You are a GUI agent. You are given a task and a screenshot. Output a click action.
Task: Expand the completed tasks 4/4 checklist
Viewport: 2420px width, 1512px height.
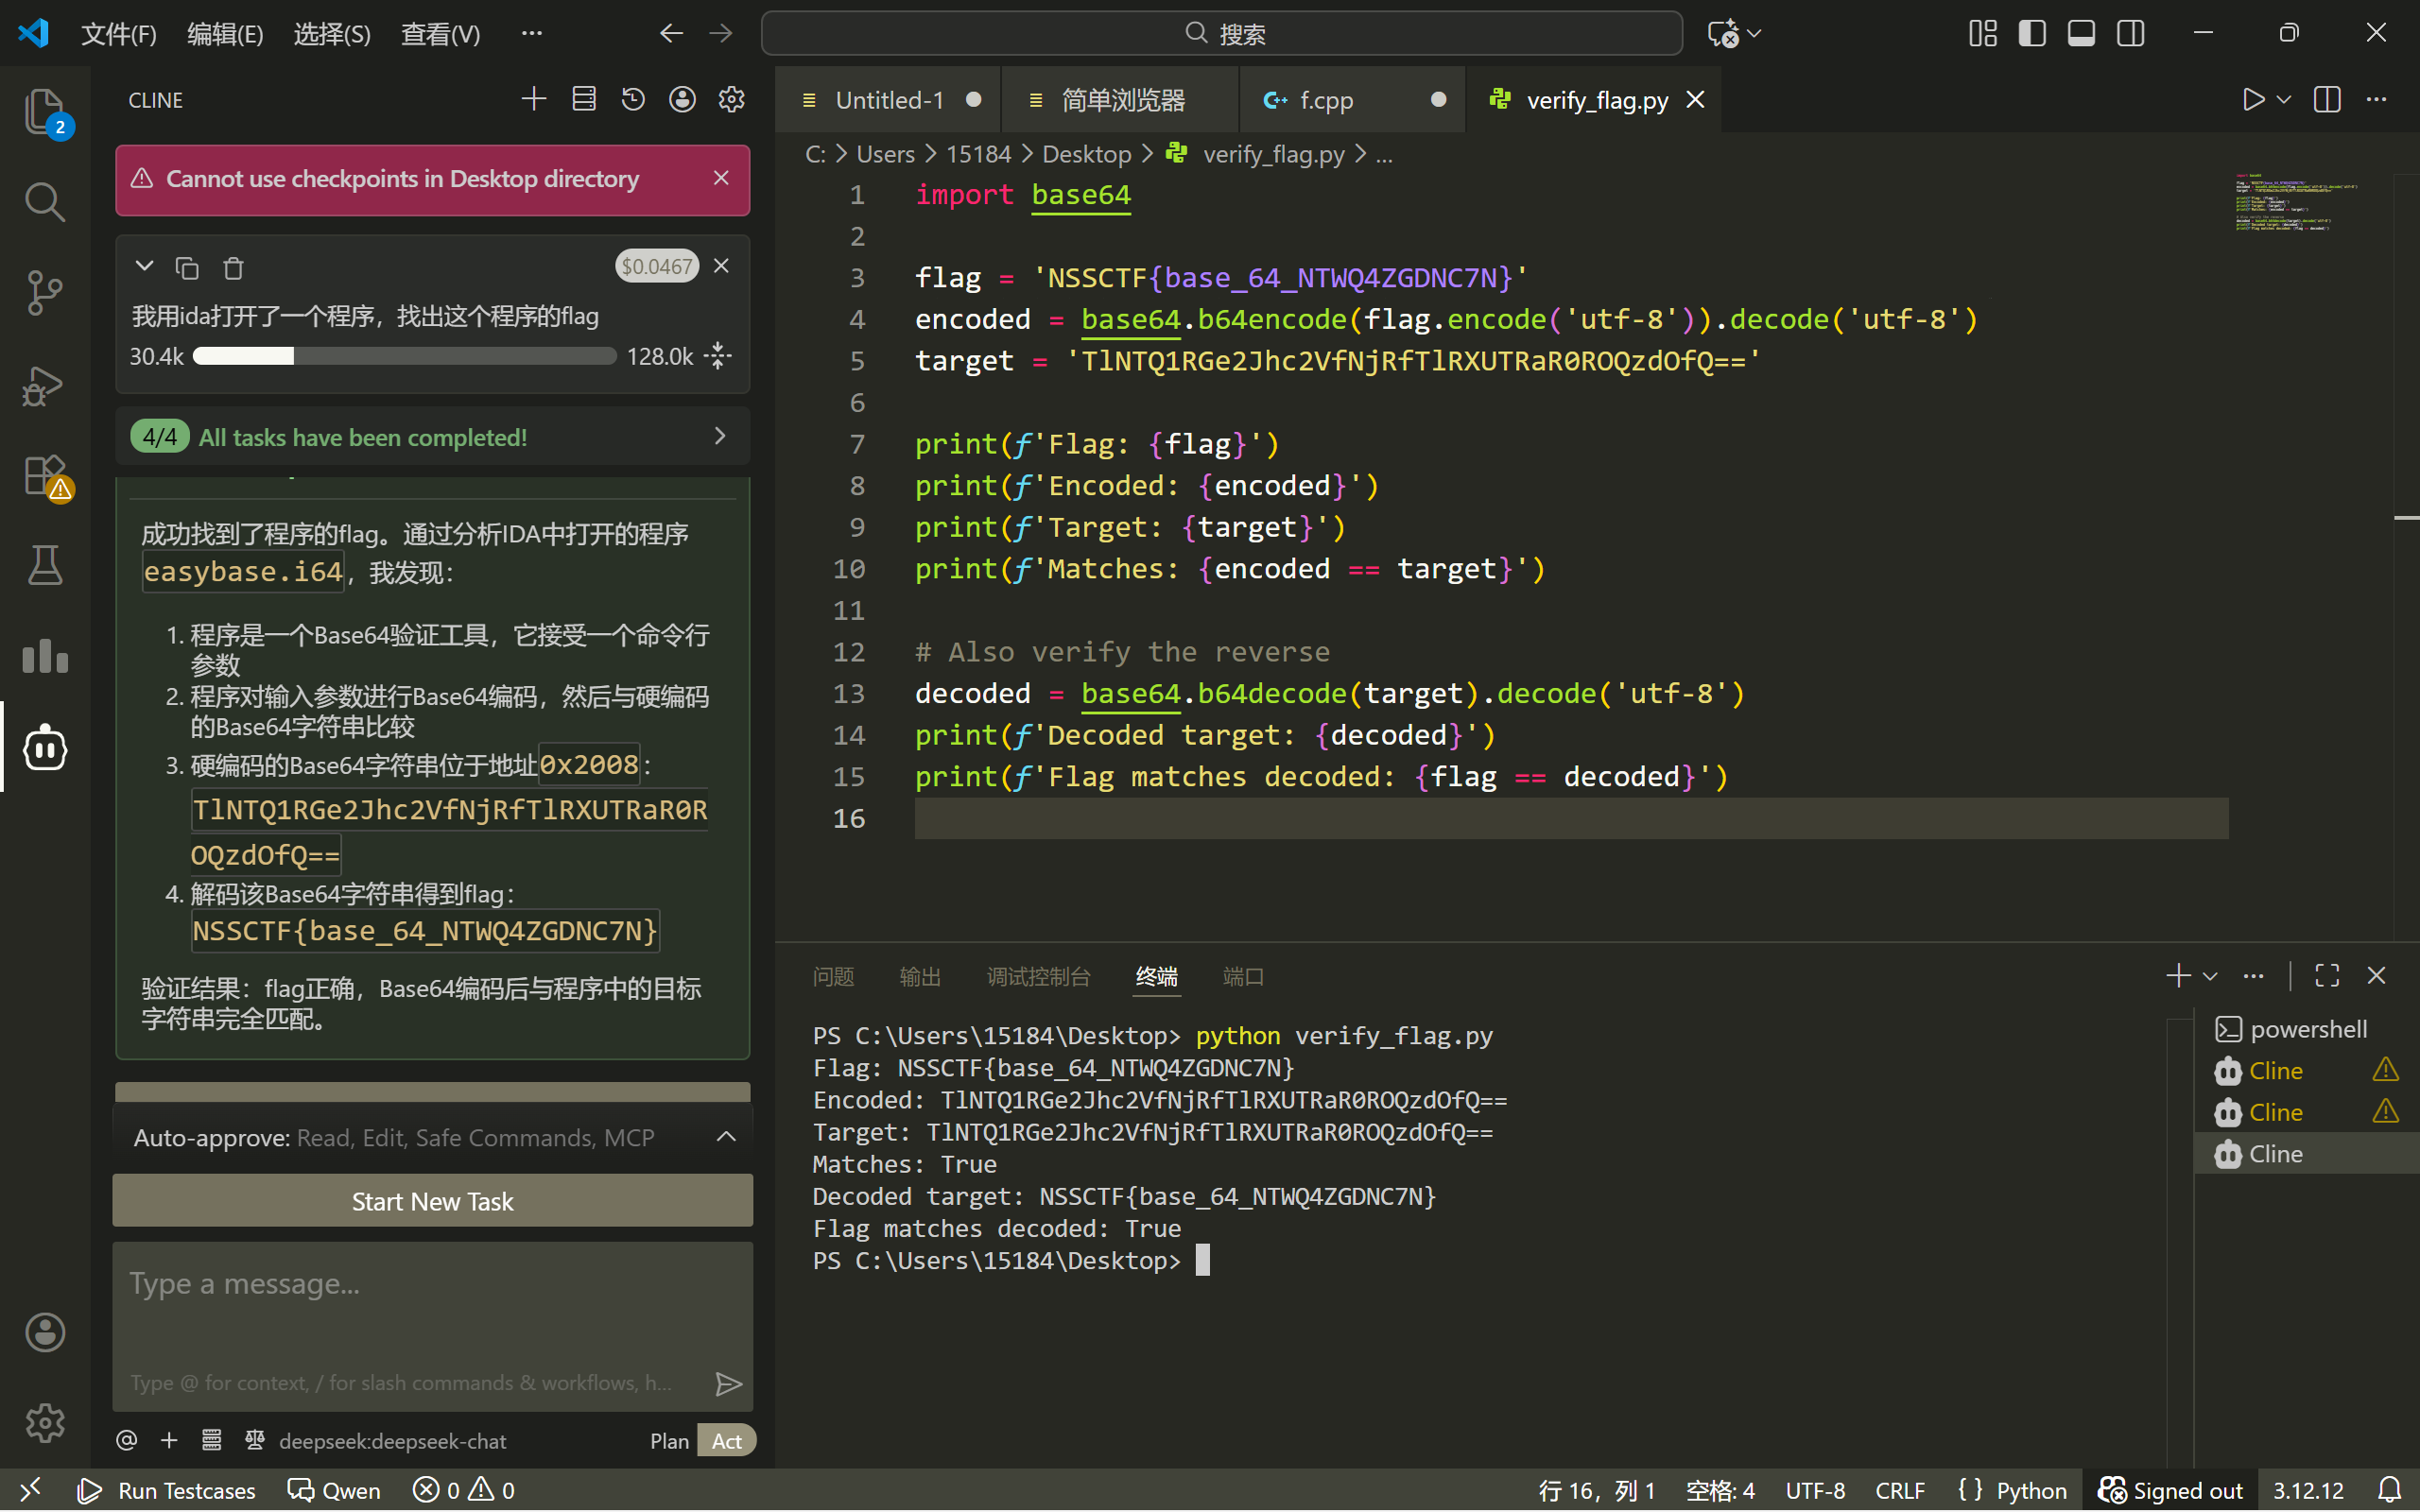(x=720, y=436)
